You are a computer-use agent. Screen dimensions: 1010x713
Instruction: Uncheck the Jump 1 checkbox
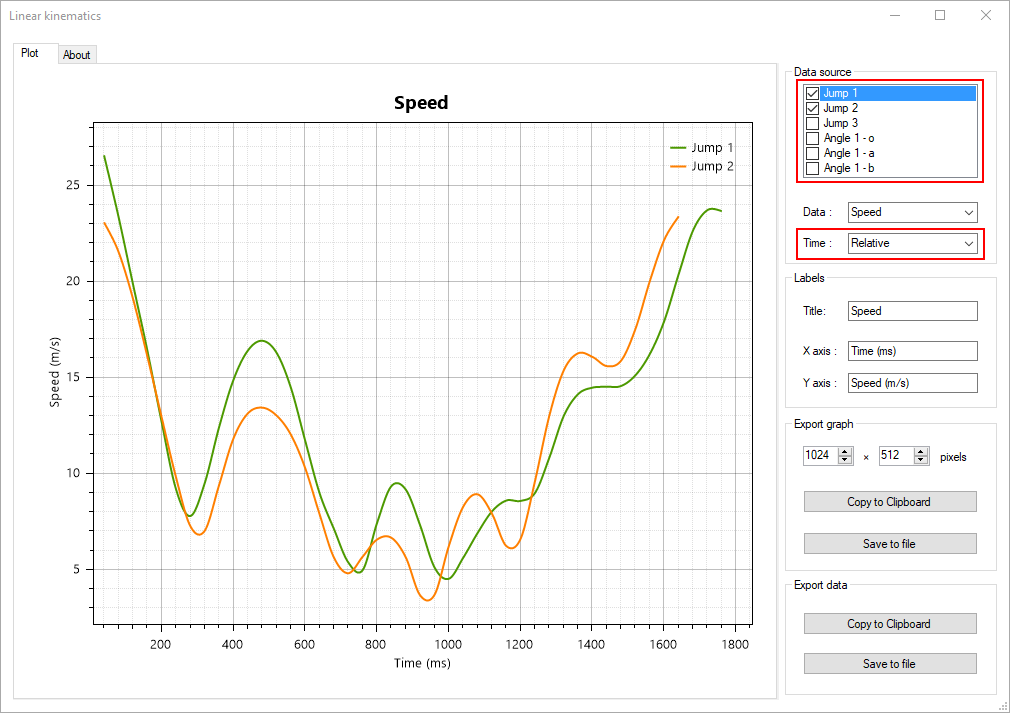tap(812, 93)
